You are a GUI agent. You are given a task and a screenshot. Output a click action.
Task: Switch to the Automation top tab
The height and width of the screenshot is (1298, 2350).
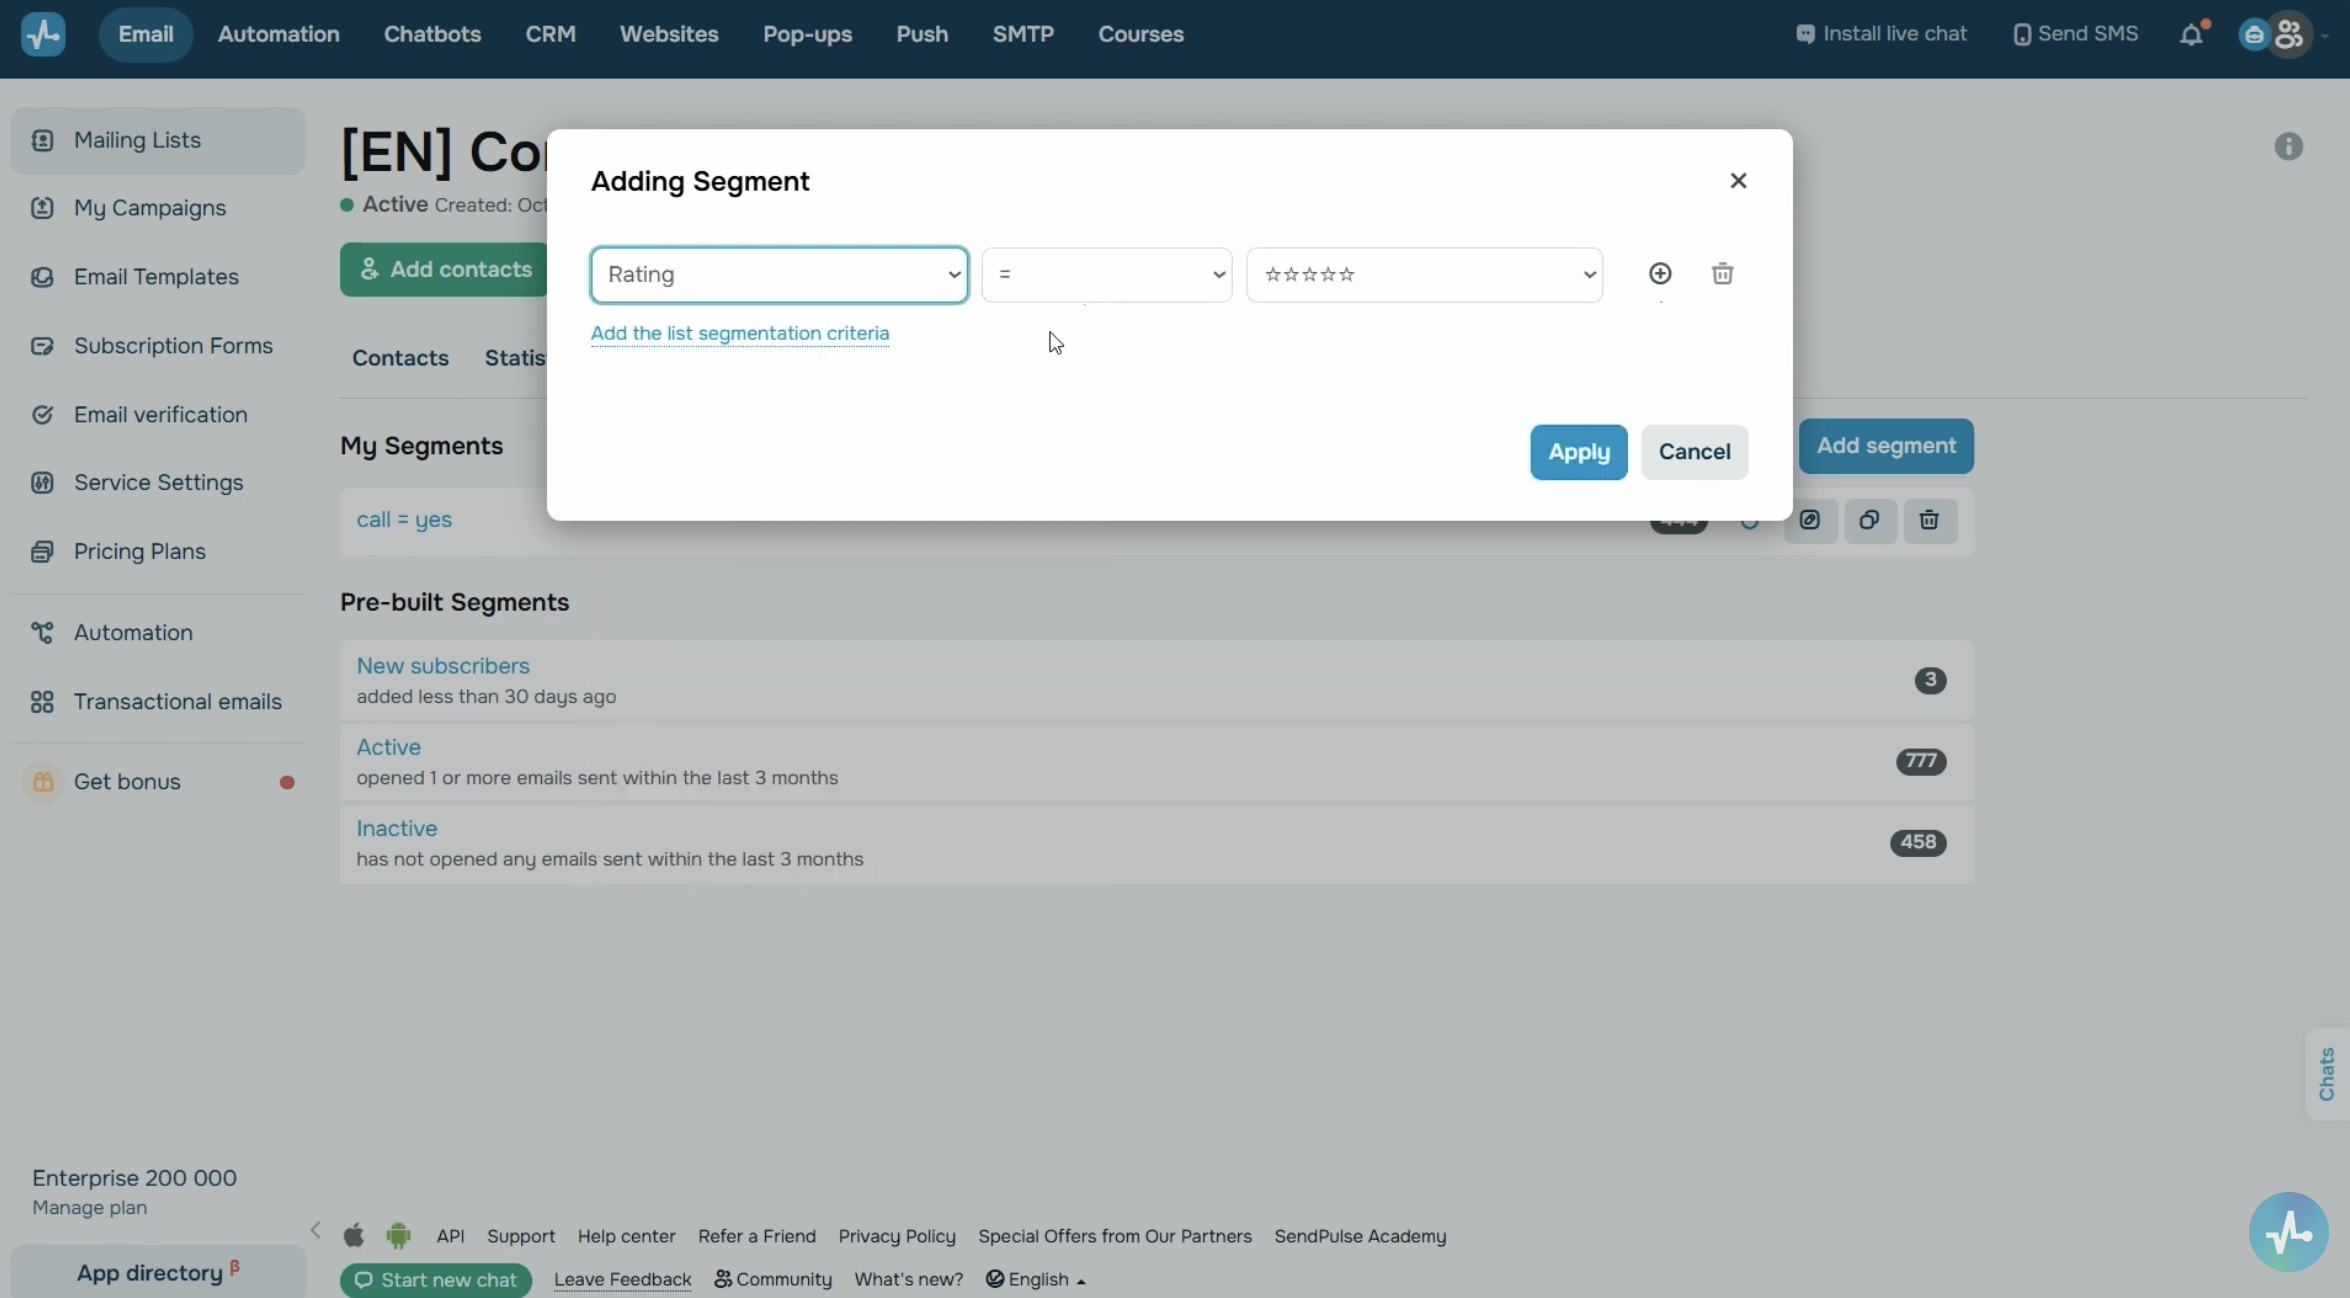pyautogui.click(x=279, y=34)
